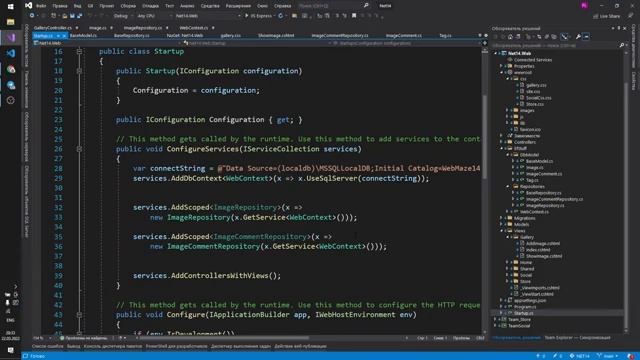Start debugging with IIS Express

pos(258,16)
